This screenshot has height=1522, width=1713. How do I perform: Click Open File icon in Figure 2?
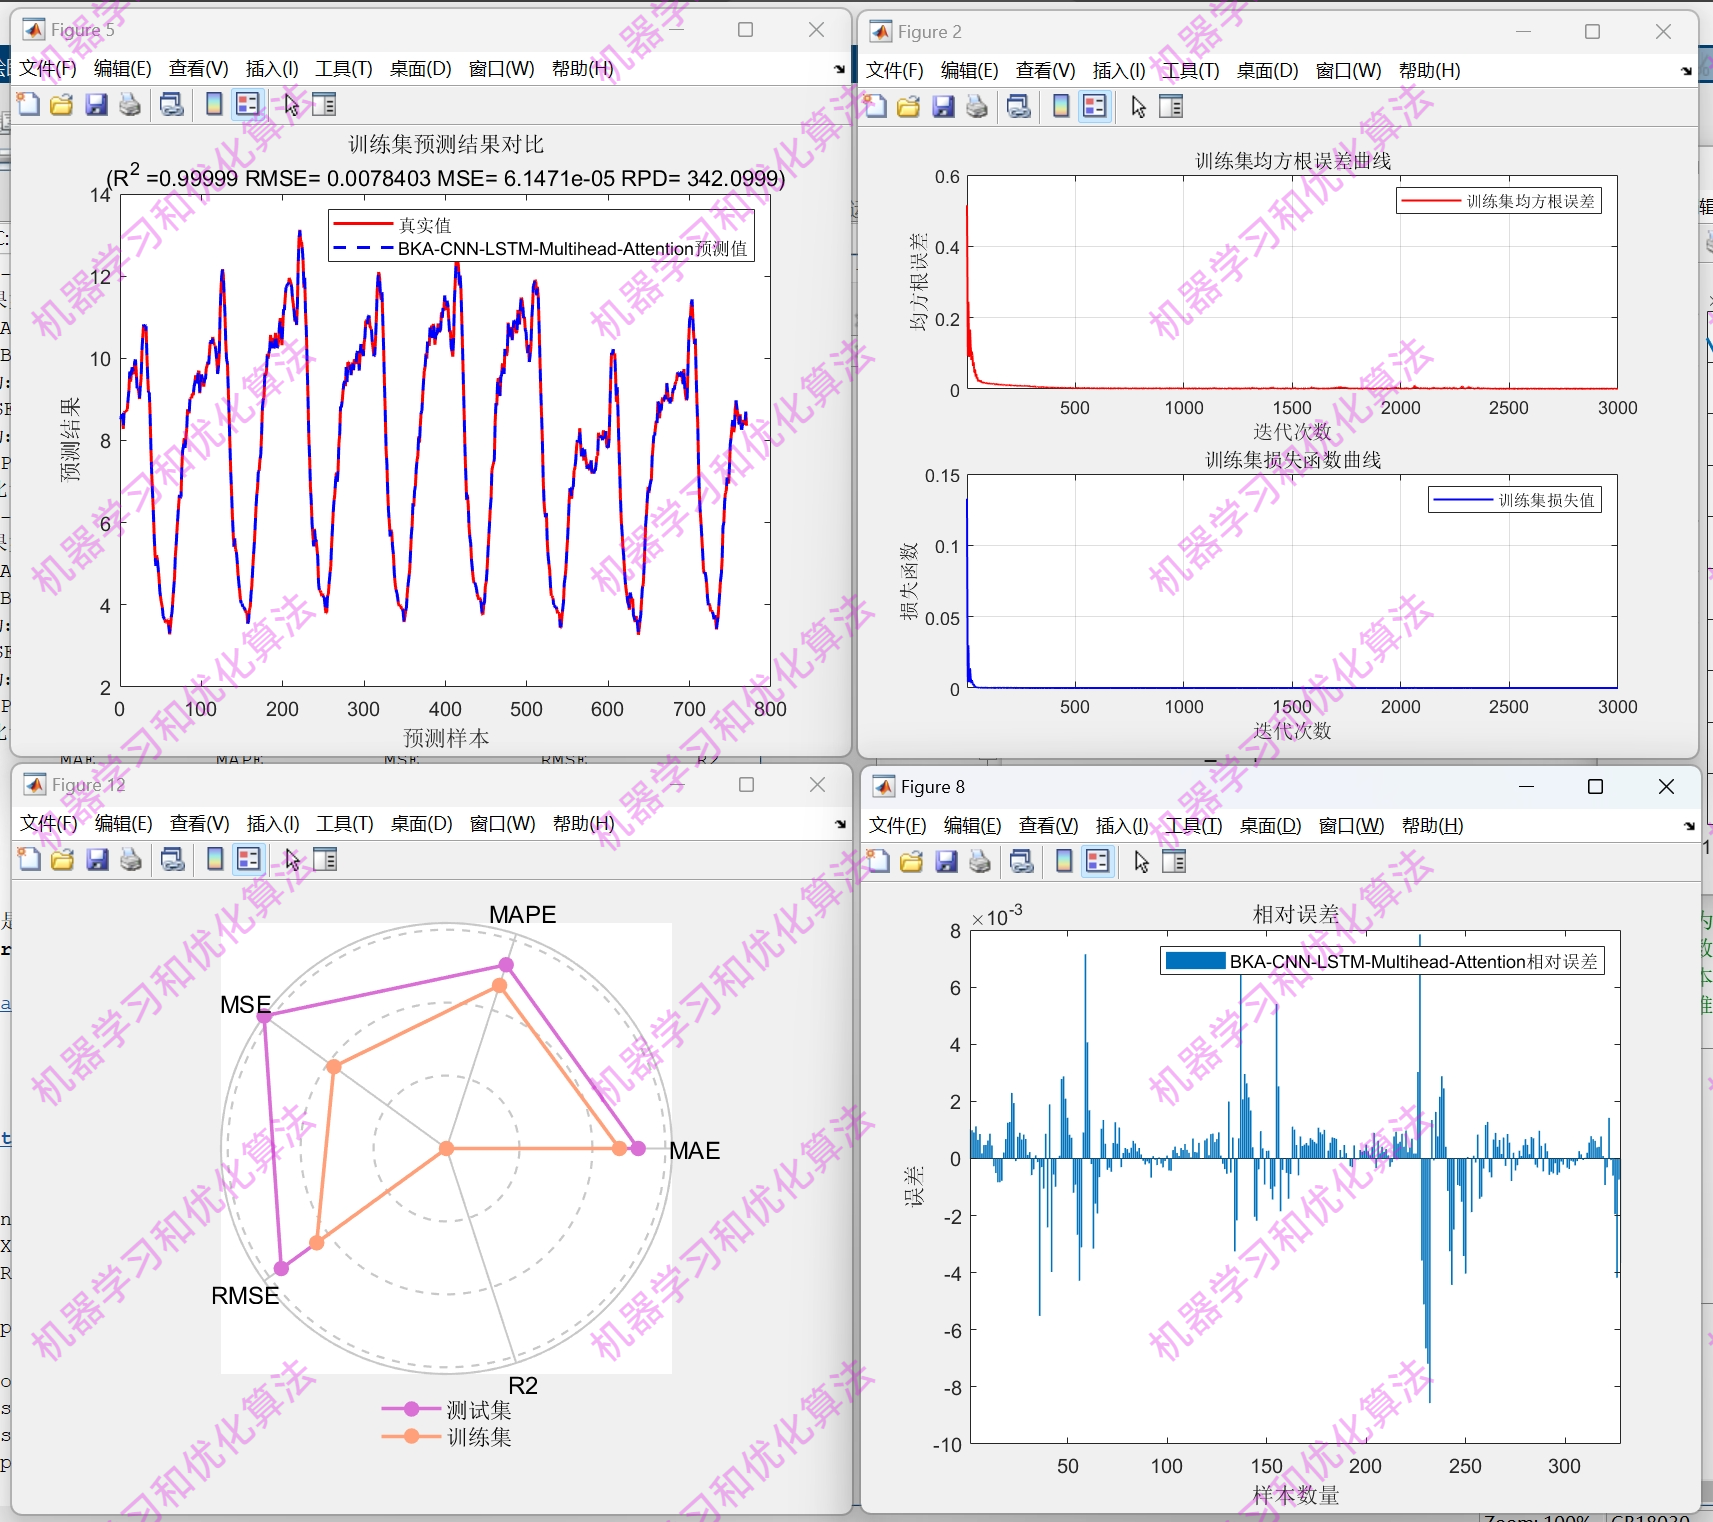click(909, 106)
